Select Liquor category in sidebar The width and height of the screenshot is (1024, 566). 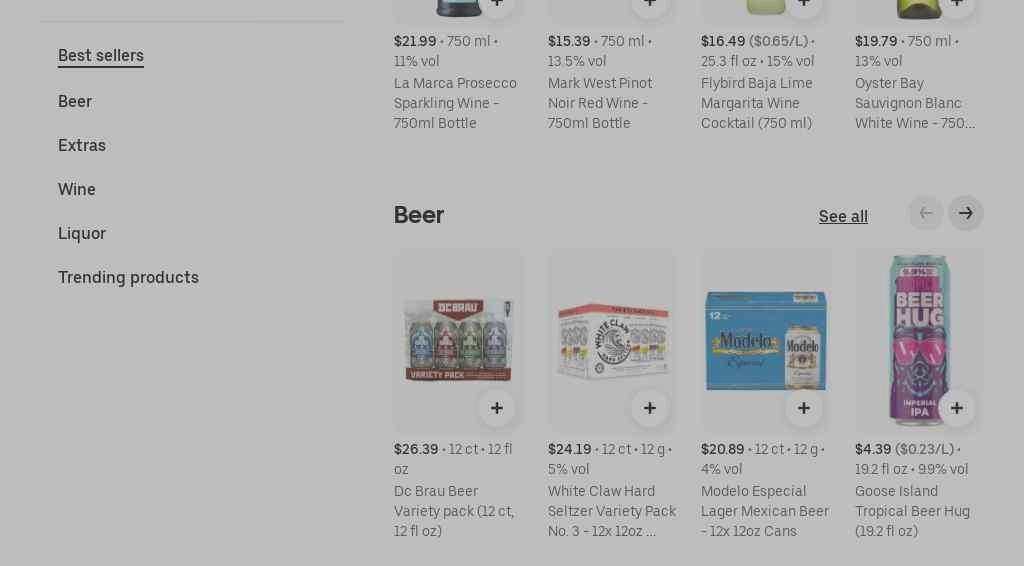click(82, 234)
